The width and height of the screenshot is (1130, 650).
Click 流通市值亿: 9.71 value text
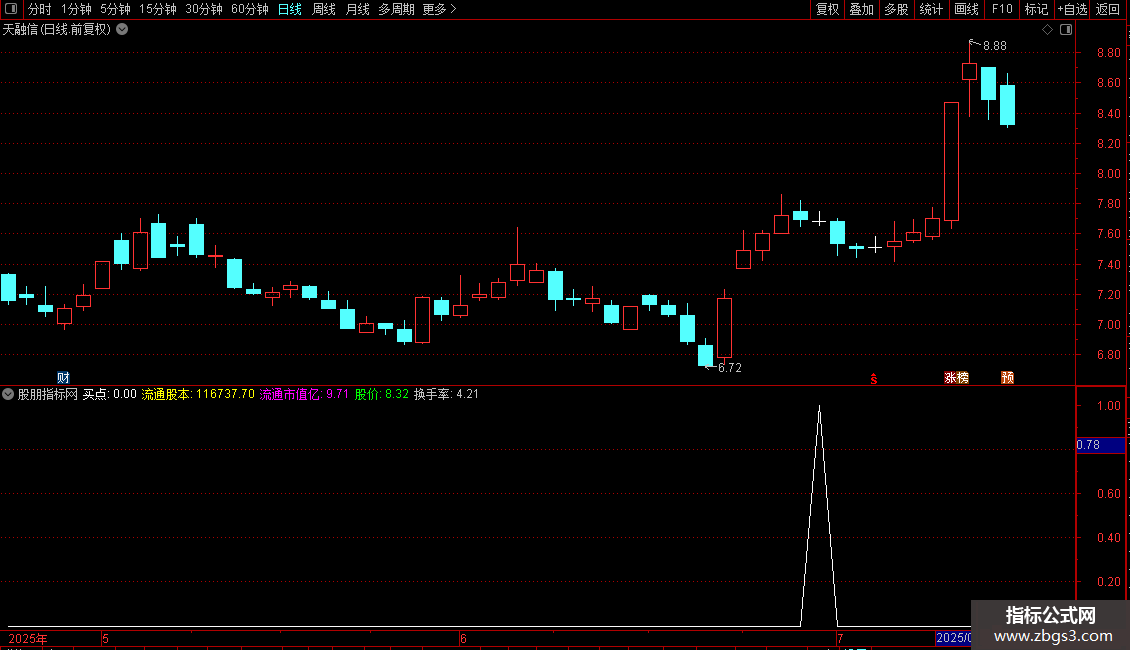point(304,394)
